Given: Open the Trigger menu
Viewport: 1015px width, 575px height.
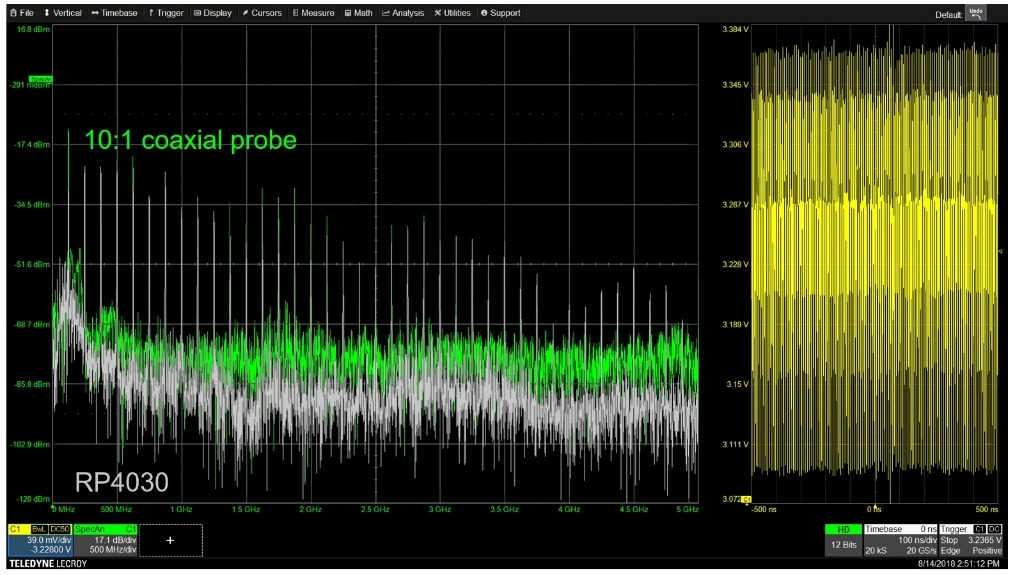Looking at the screenshot, I should click(x=166, y=13).
